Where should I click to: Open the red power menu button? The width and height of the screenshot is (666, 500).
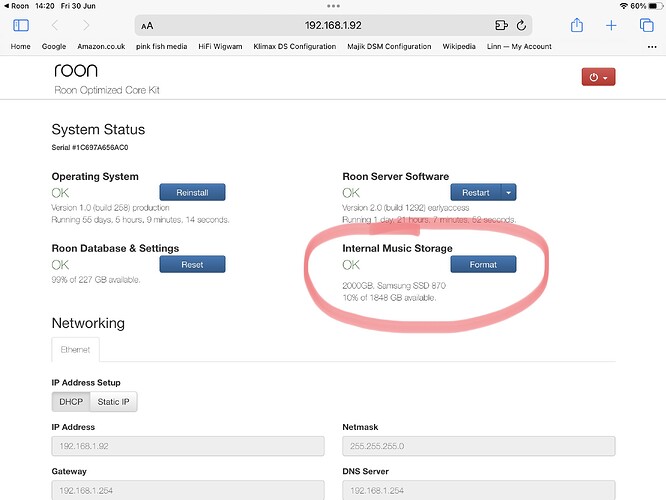pos(598,77)
